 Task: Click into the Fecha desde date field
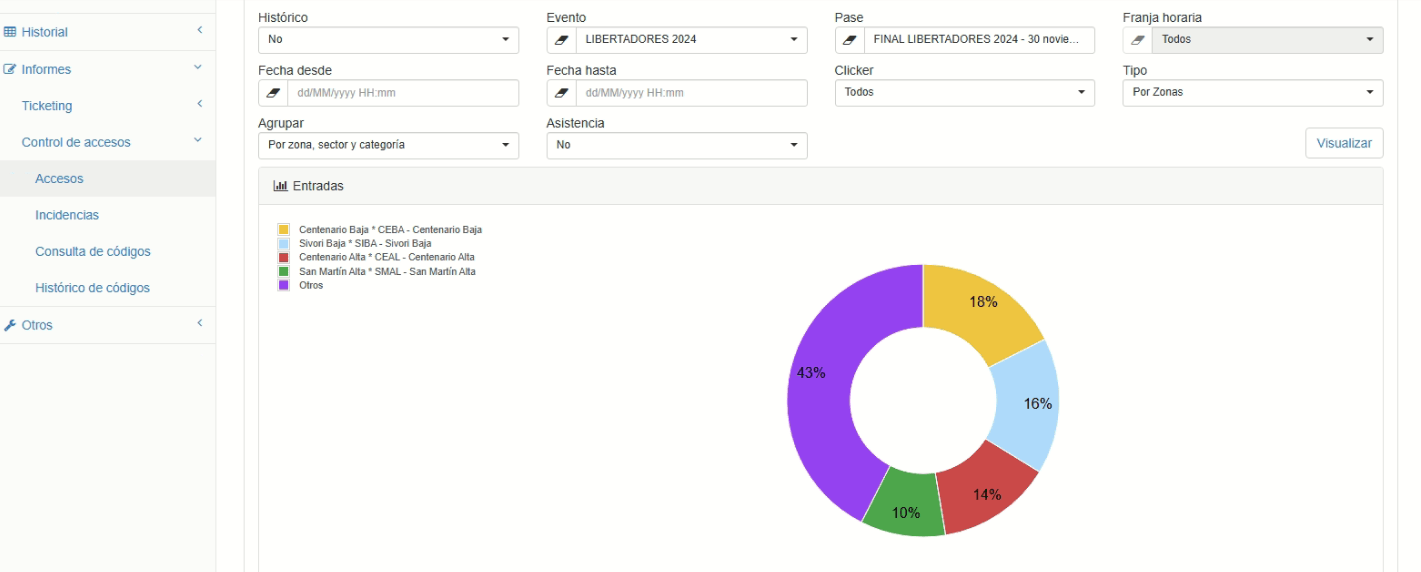403,93
